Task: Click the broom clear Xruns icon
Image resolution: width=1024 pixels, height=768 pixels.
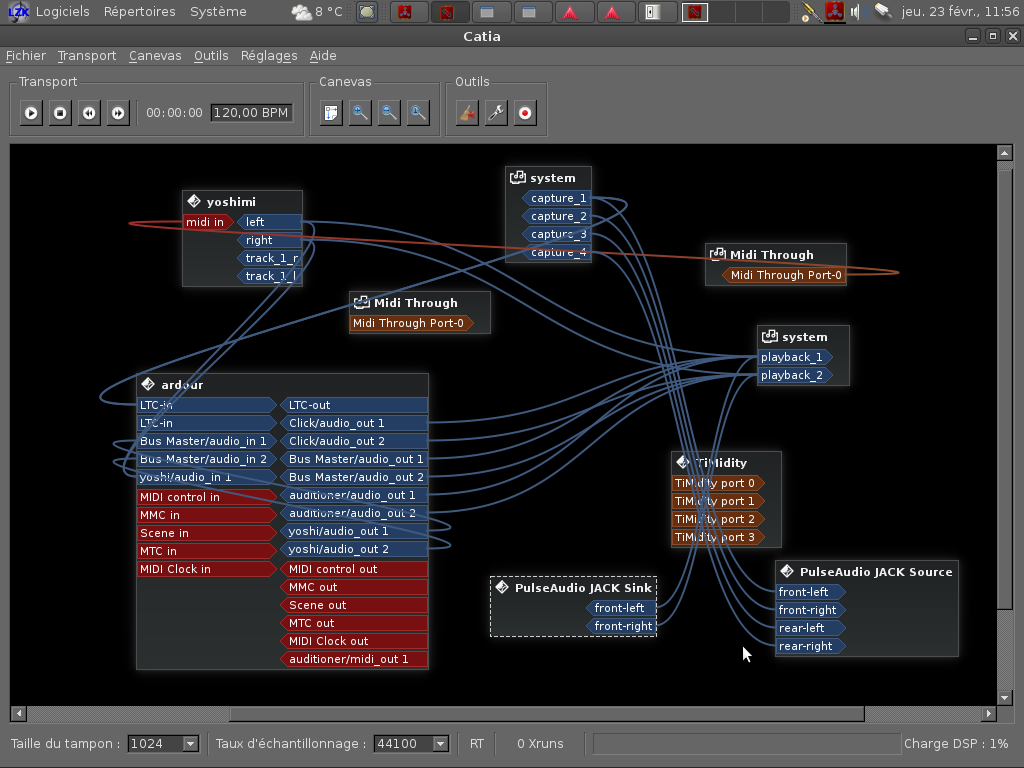Action: 467,113
